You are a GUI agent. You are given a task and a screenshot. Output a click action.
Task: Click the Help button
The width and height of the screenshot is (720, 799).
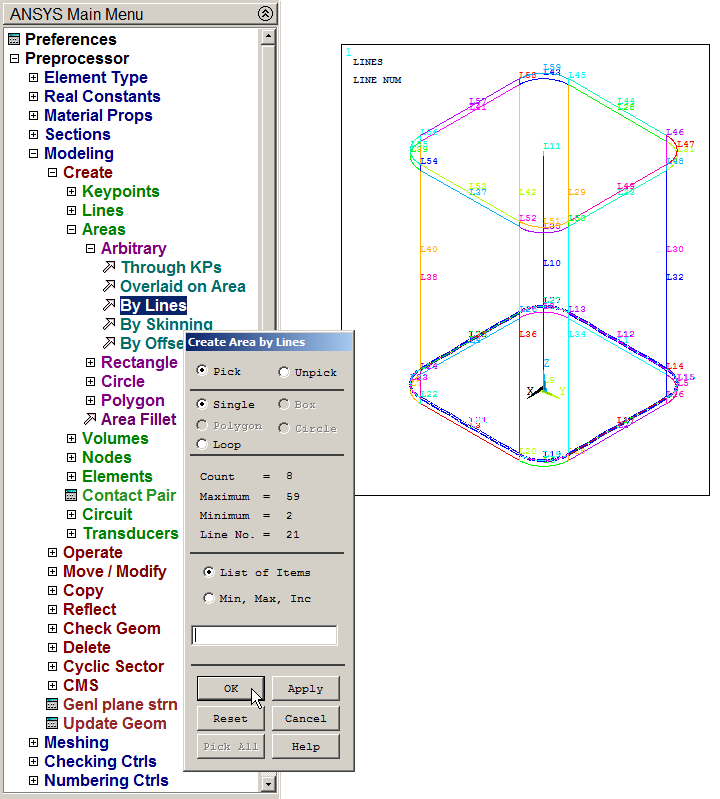click(305, 747)
